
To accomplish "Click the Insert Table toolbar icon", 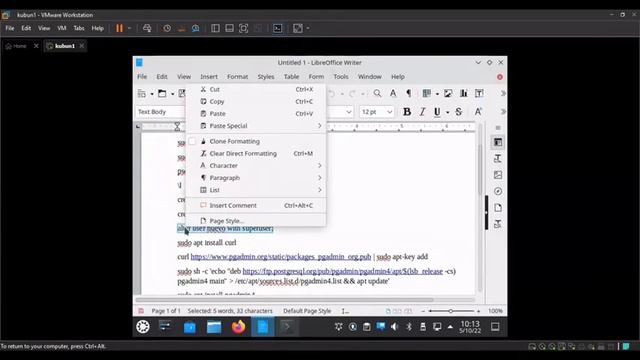I will (427, 93).
